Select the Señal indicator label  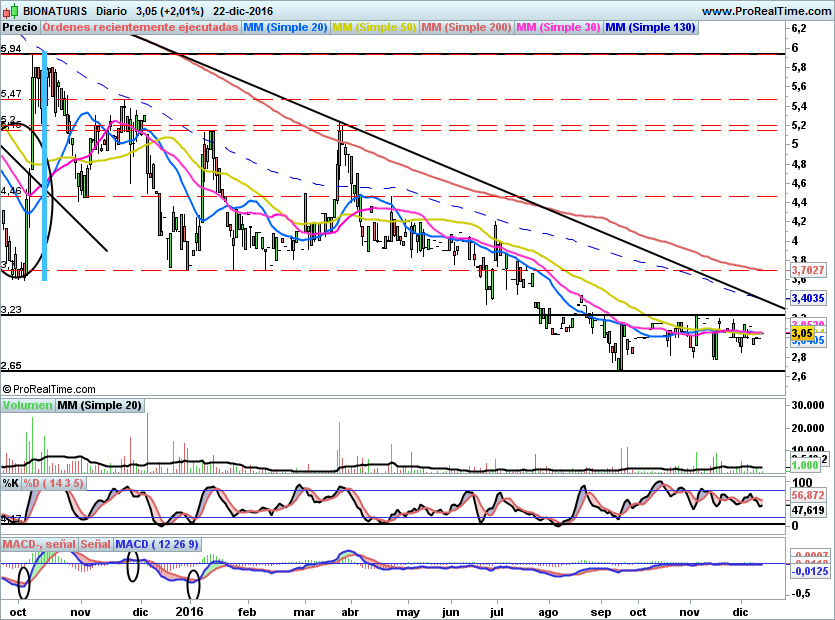(x=96, y=544)
